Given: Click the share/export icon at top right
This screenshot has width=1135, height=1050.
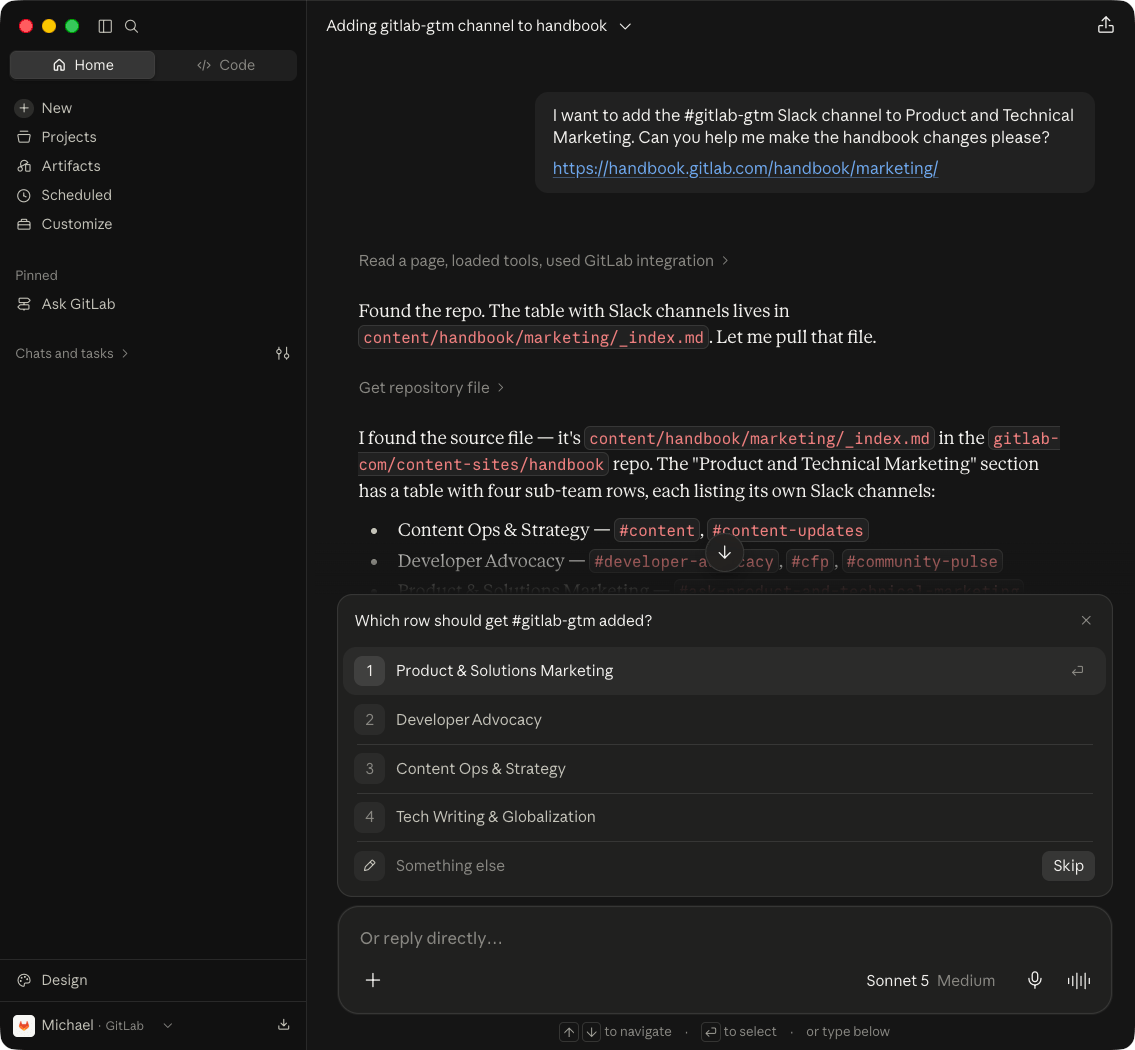Looking at the screenshot, I should pos(1105,25).
